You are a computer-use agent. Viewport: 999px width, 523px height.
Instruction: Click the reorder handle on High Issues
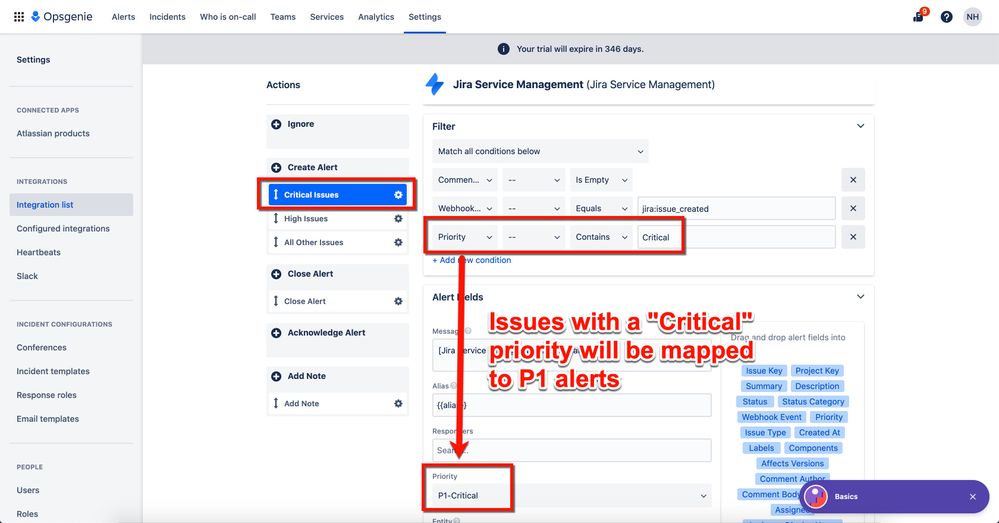276,219
